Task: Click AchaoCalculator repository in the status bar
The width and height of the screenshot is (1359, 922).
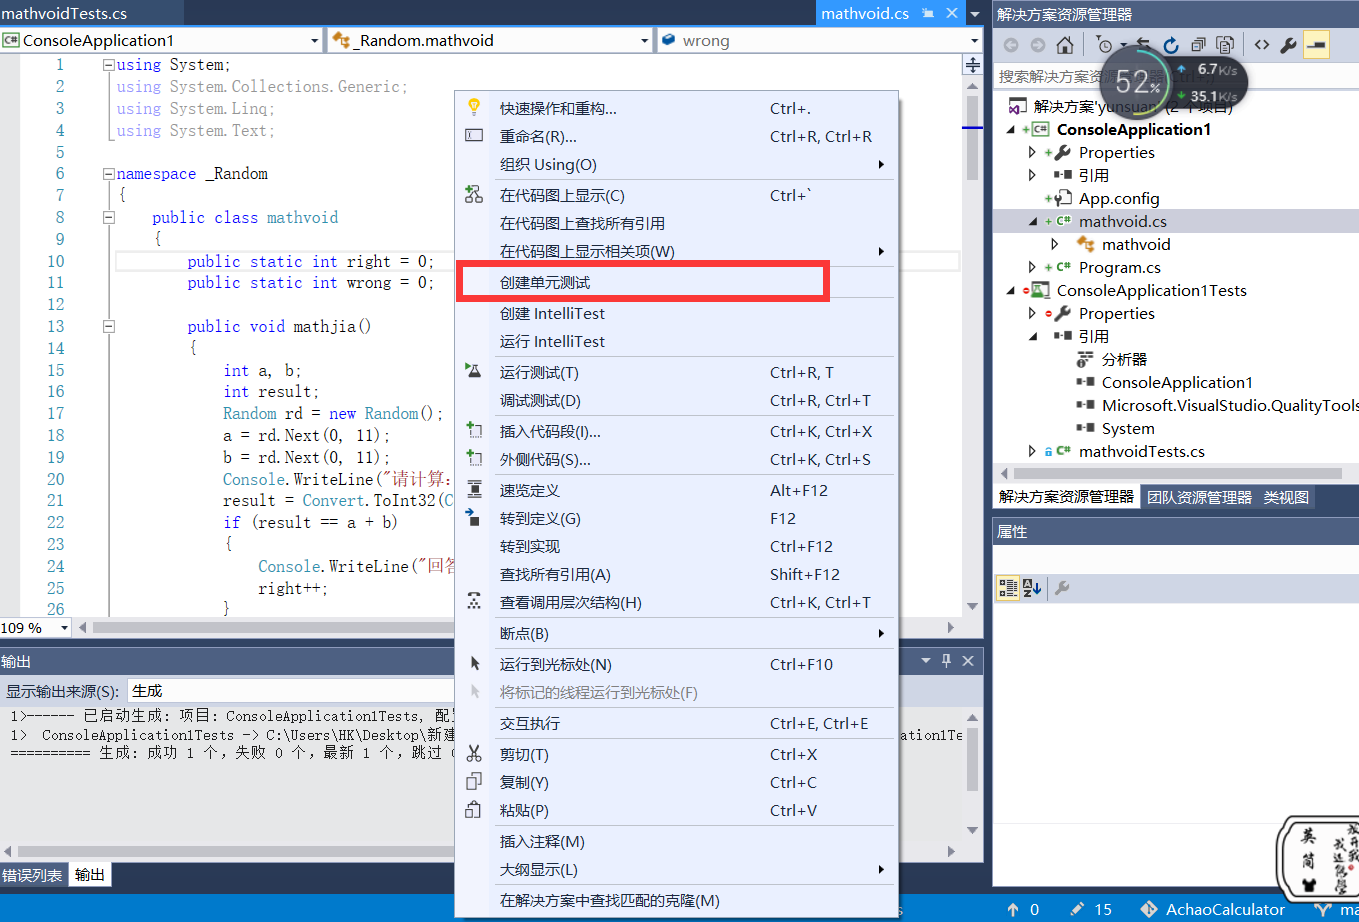Action: [1213, 909]
